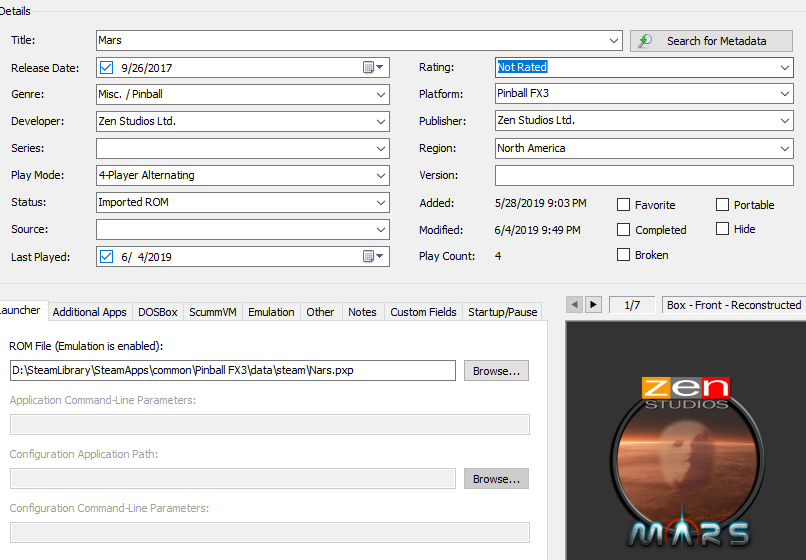Click the Mars box front image
Screen dimensions: 806x560
click(x=688, y=462)
